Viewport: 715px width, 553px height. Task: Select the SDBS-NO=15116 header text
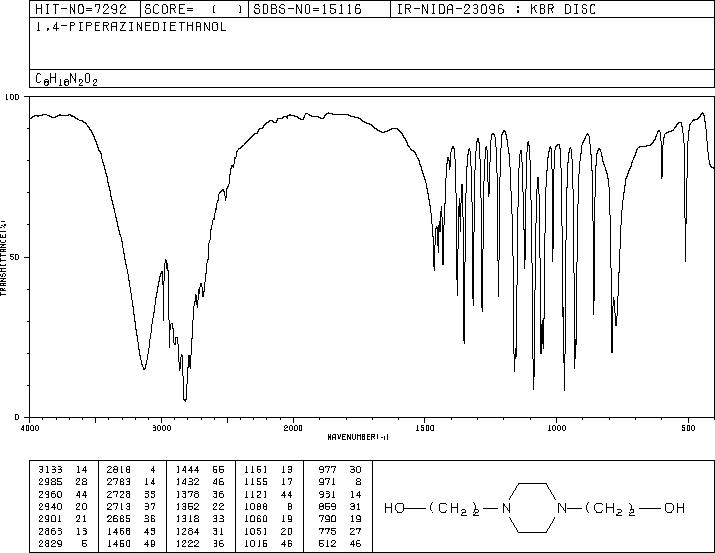307,9
